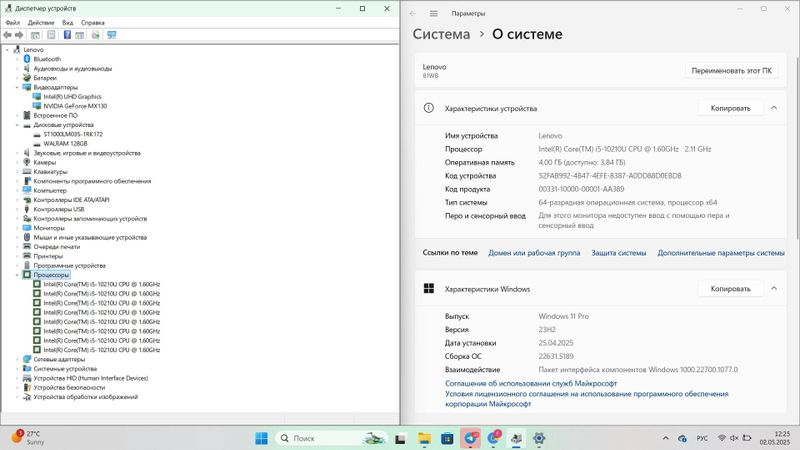Select Мыши и иные указывающие устройства

coord(90,237)
